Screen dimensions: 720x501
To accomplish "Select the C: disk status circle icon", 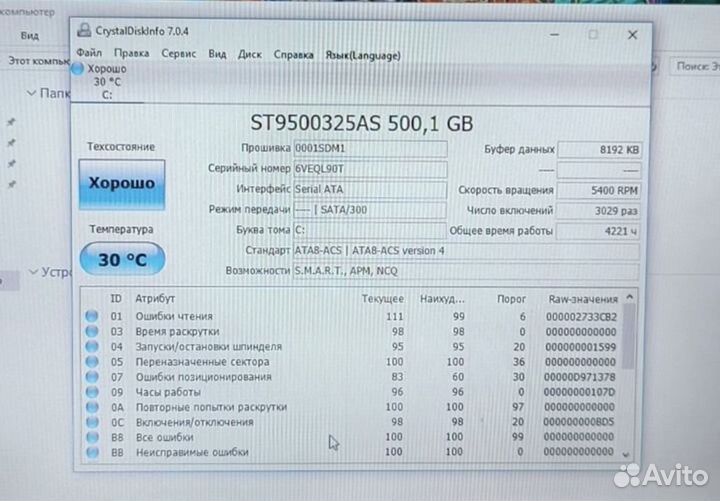I will point(78,69).
